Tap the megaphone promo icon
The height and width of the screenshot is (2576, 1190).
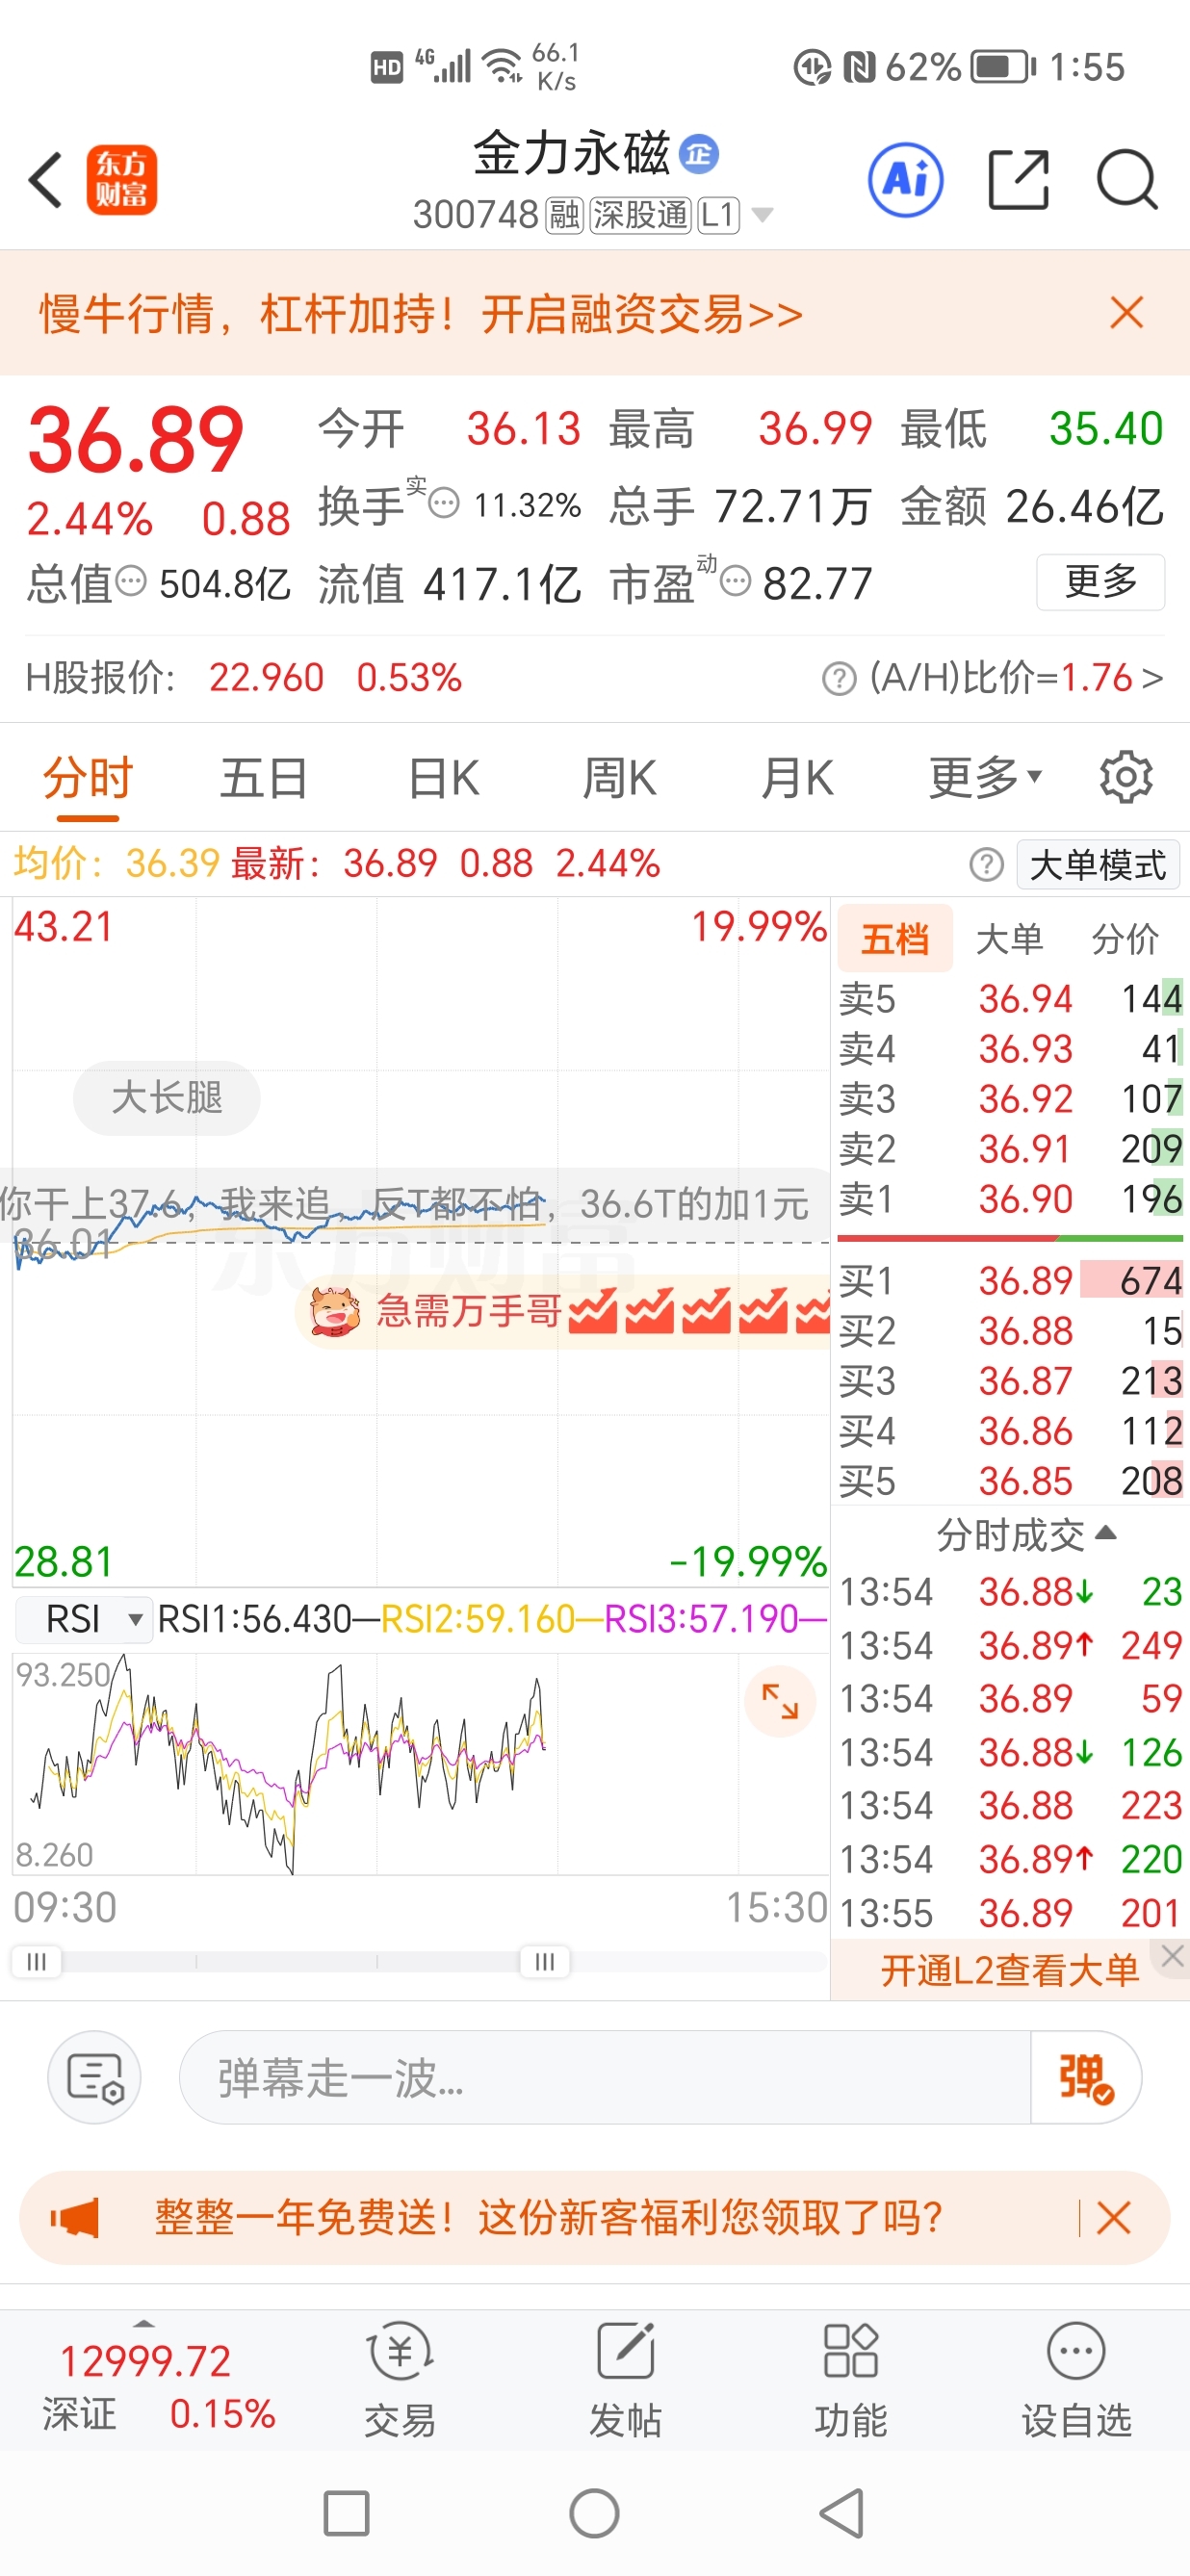pyautogui.click(x=75, y=2218)
